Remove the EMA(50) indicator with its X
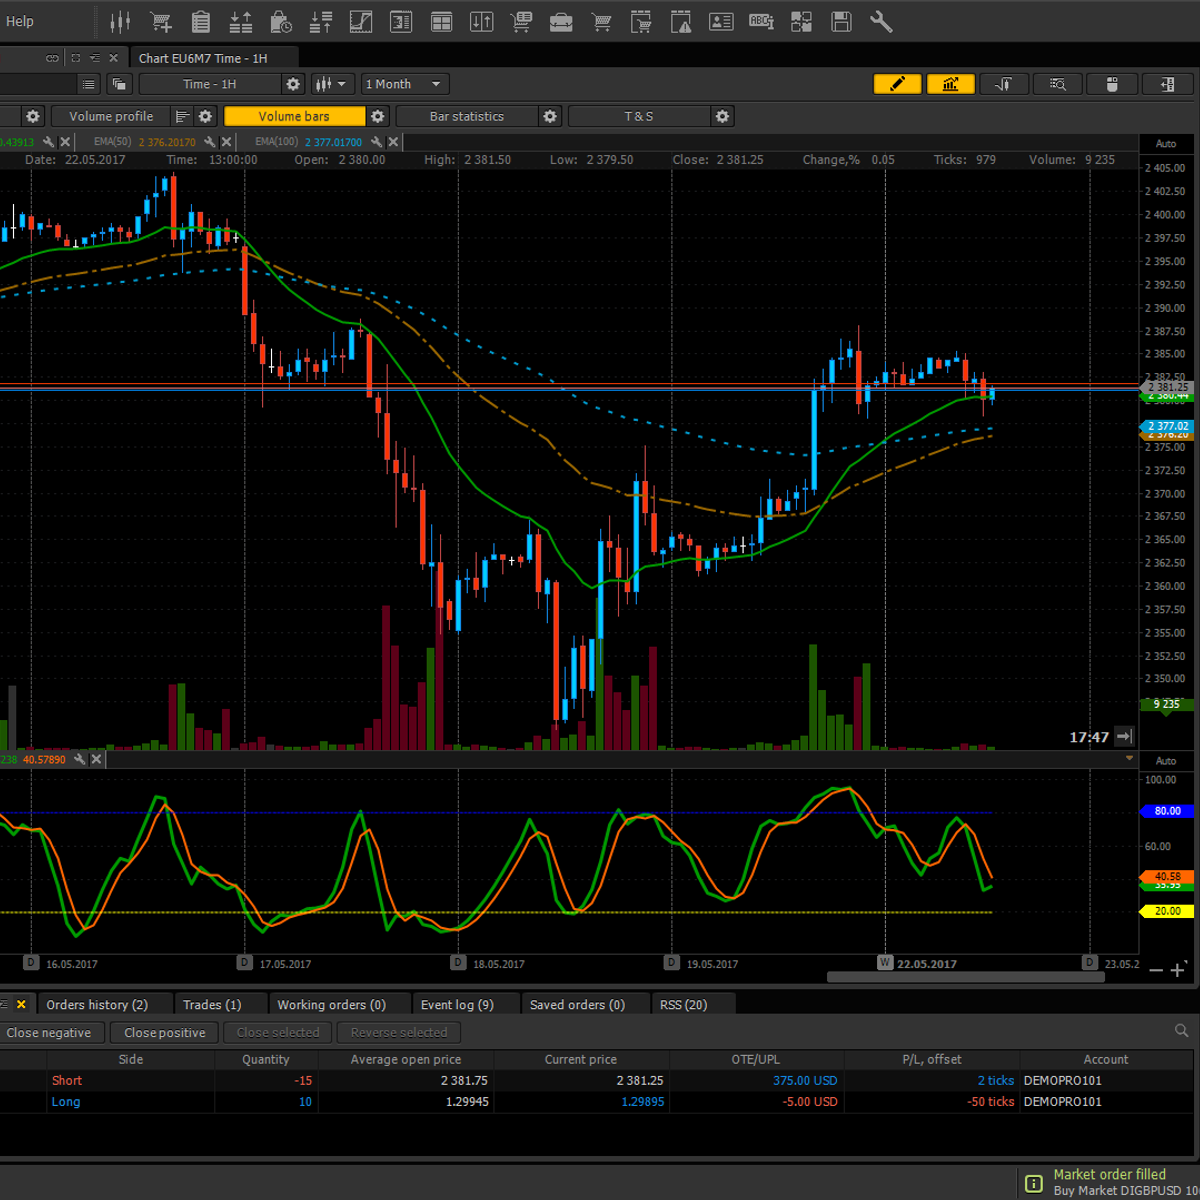1200x1200 pixels. (226, 142)
